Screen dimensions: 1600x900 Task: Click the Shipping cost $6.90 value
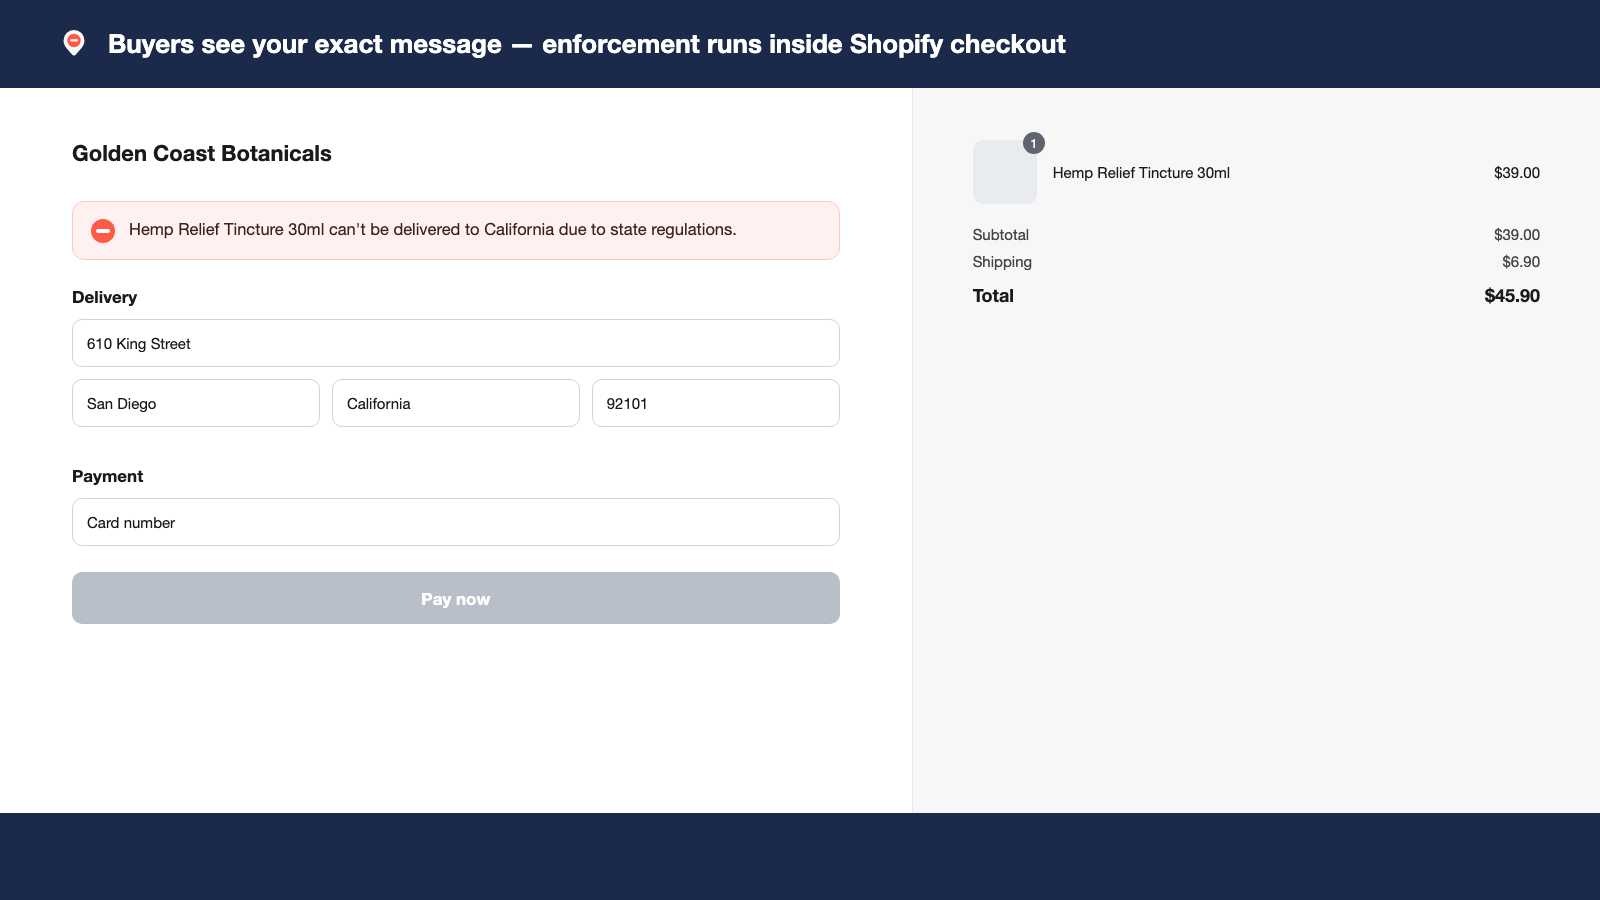click(1521, 262)
